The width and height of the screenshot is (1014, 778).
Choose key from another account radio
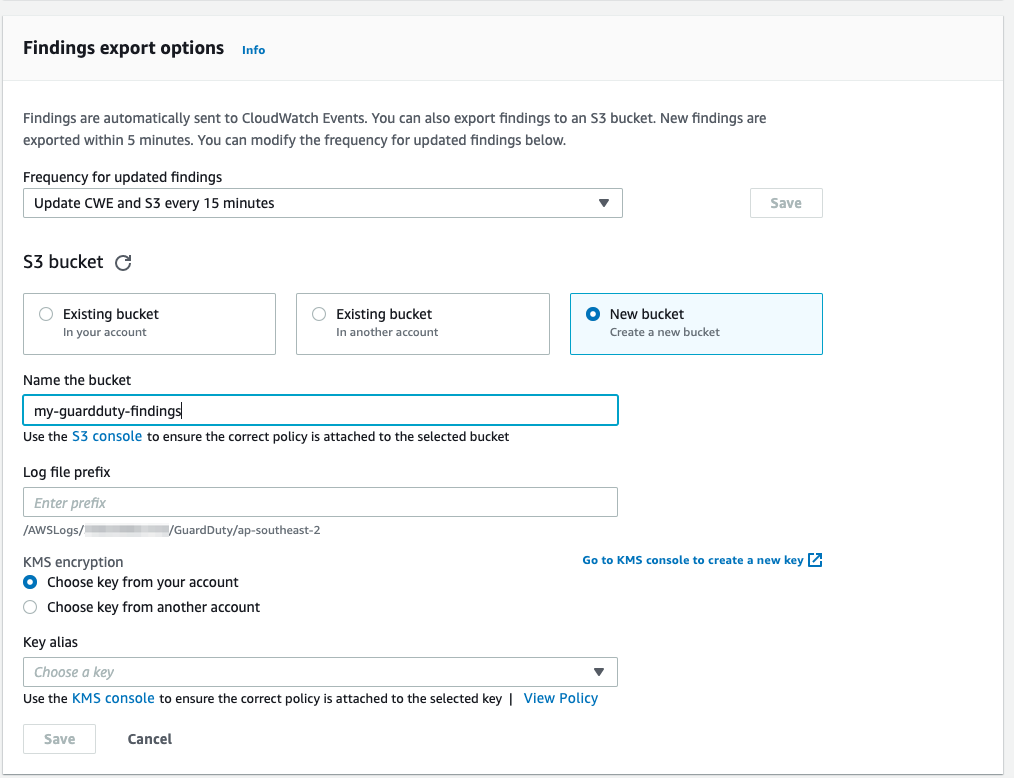click(30, 607)
